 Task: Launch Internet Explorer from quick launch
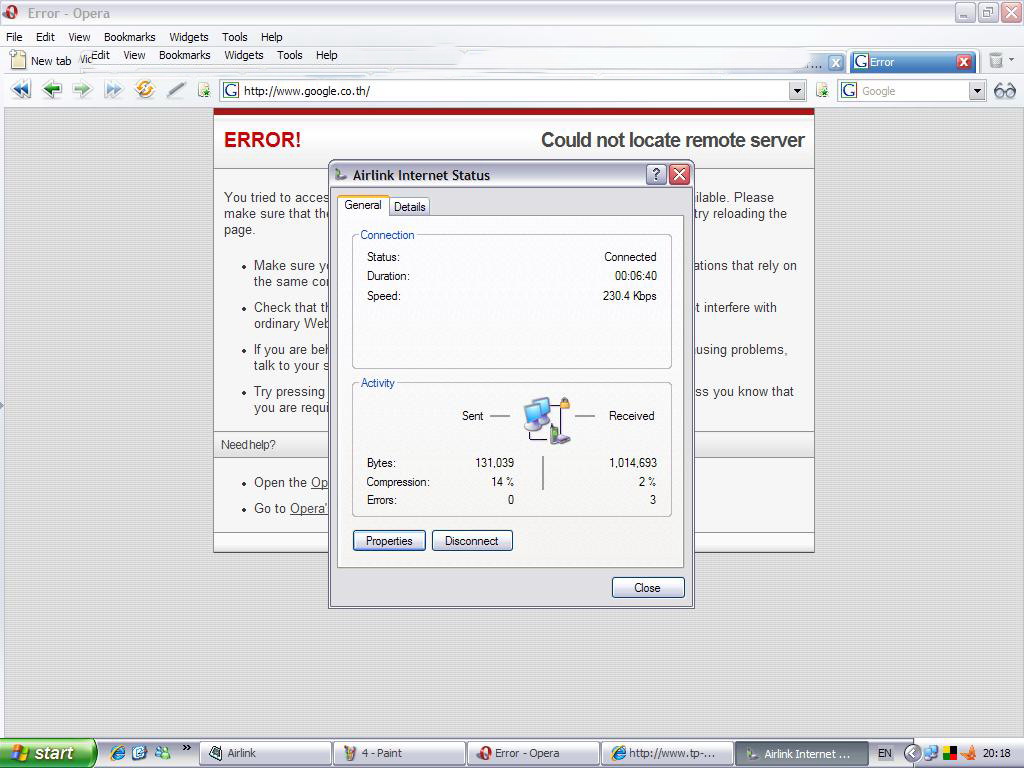118,752
